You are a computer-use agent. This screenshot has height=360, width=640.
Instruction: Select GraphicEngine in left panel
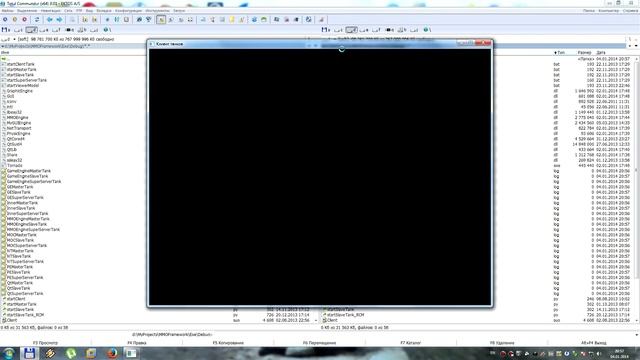[x=20, y=91]
